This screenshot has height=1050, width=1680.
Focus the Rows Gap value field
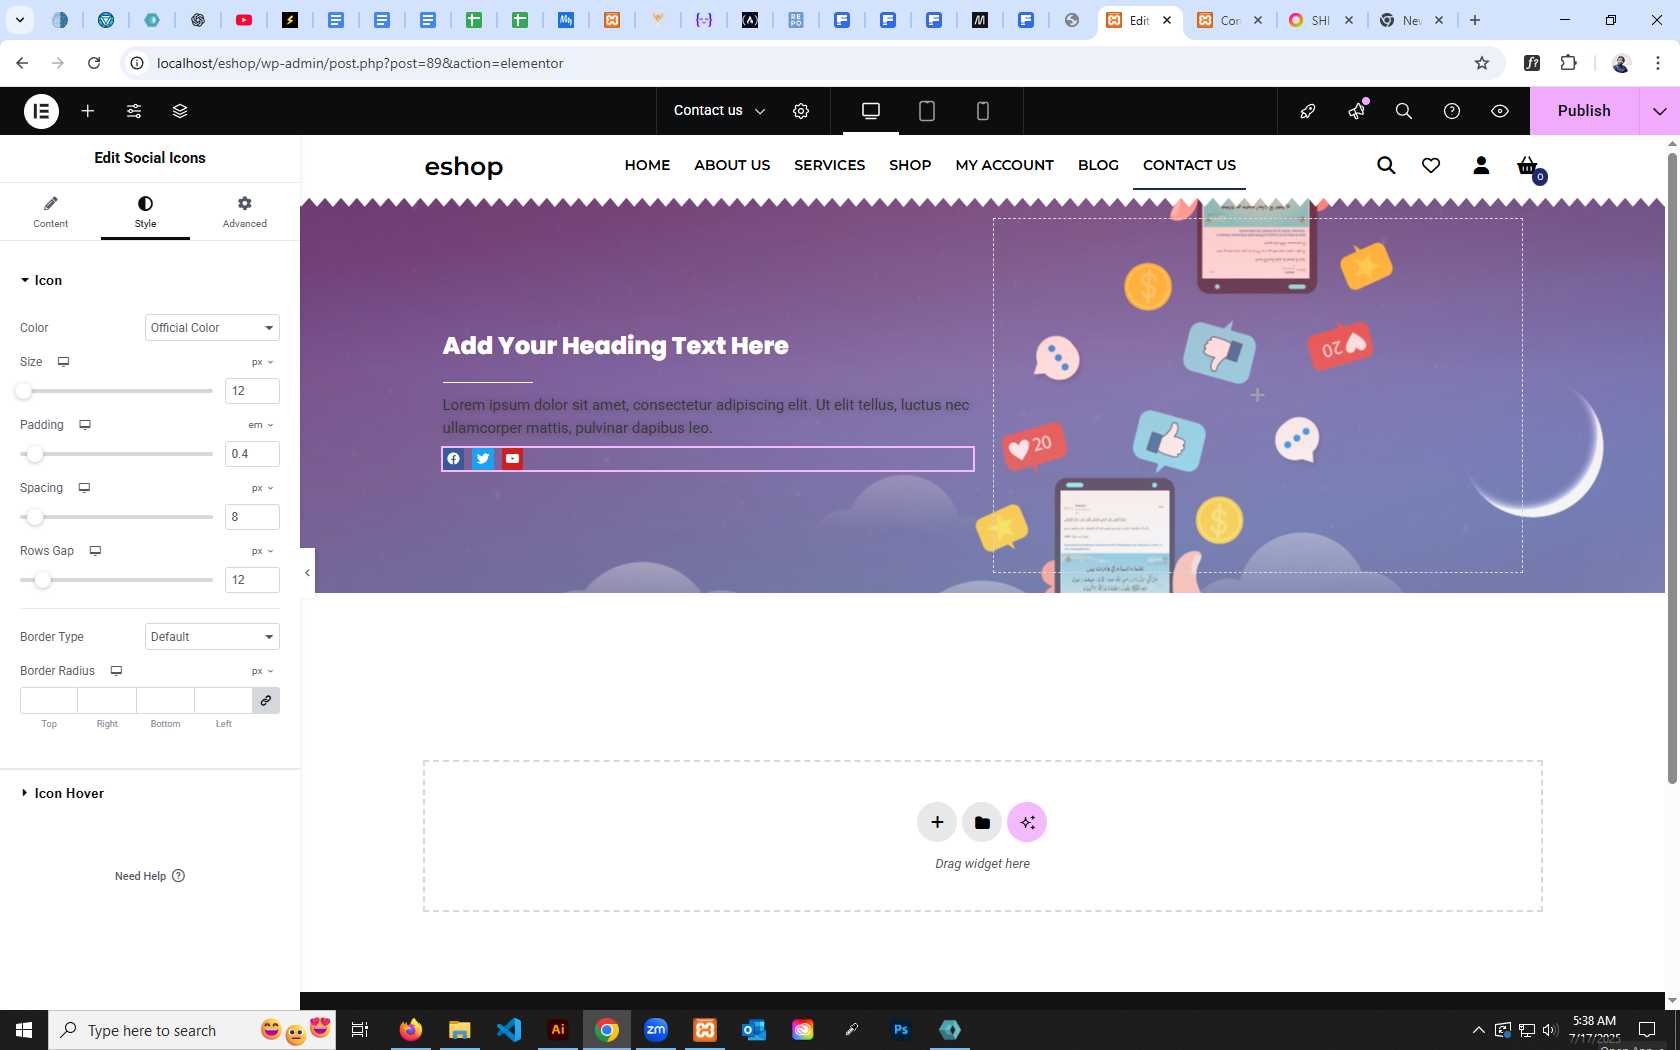[x=252, y=580]
